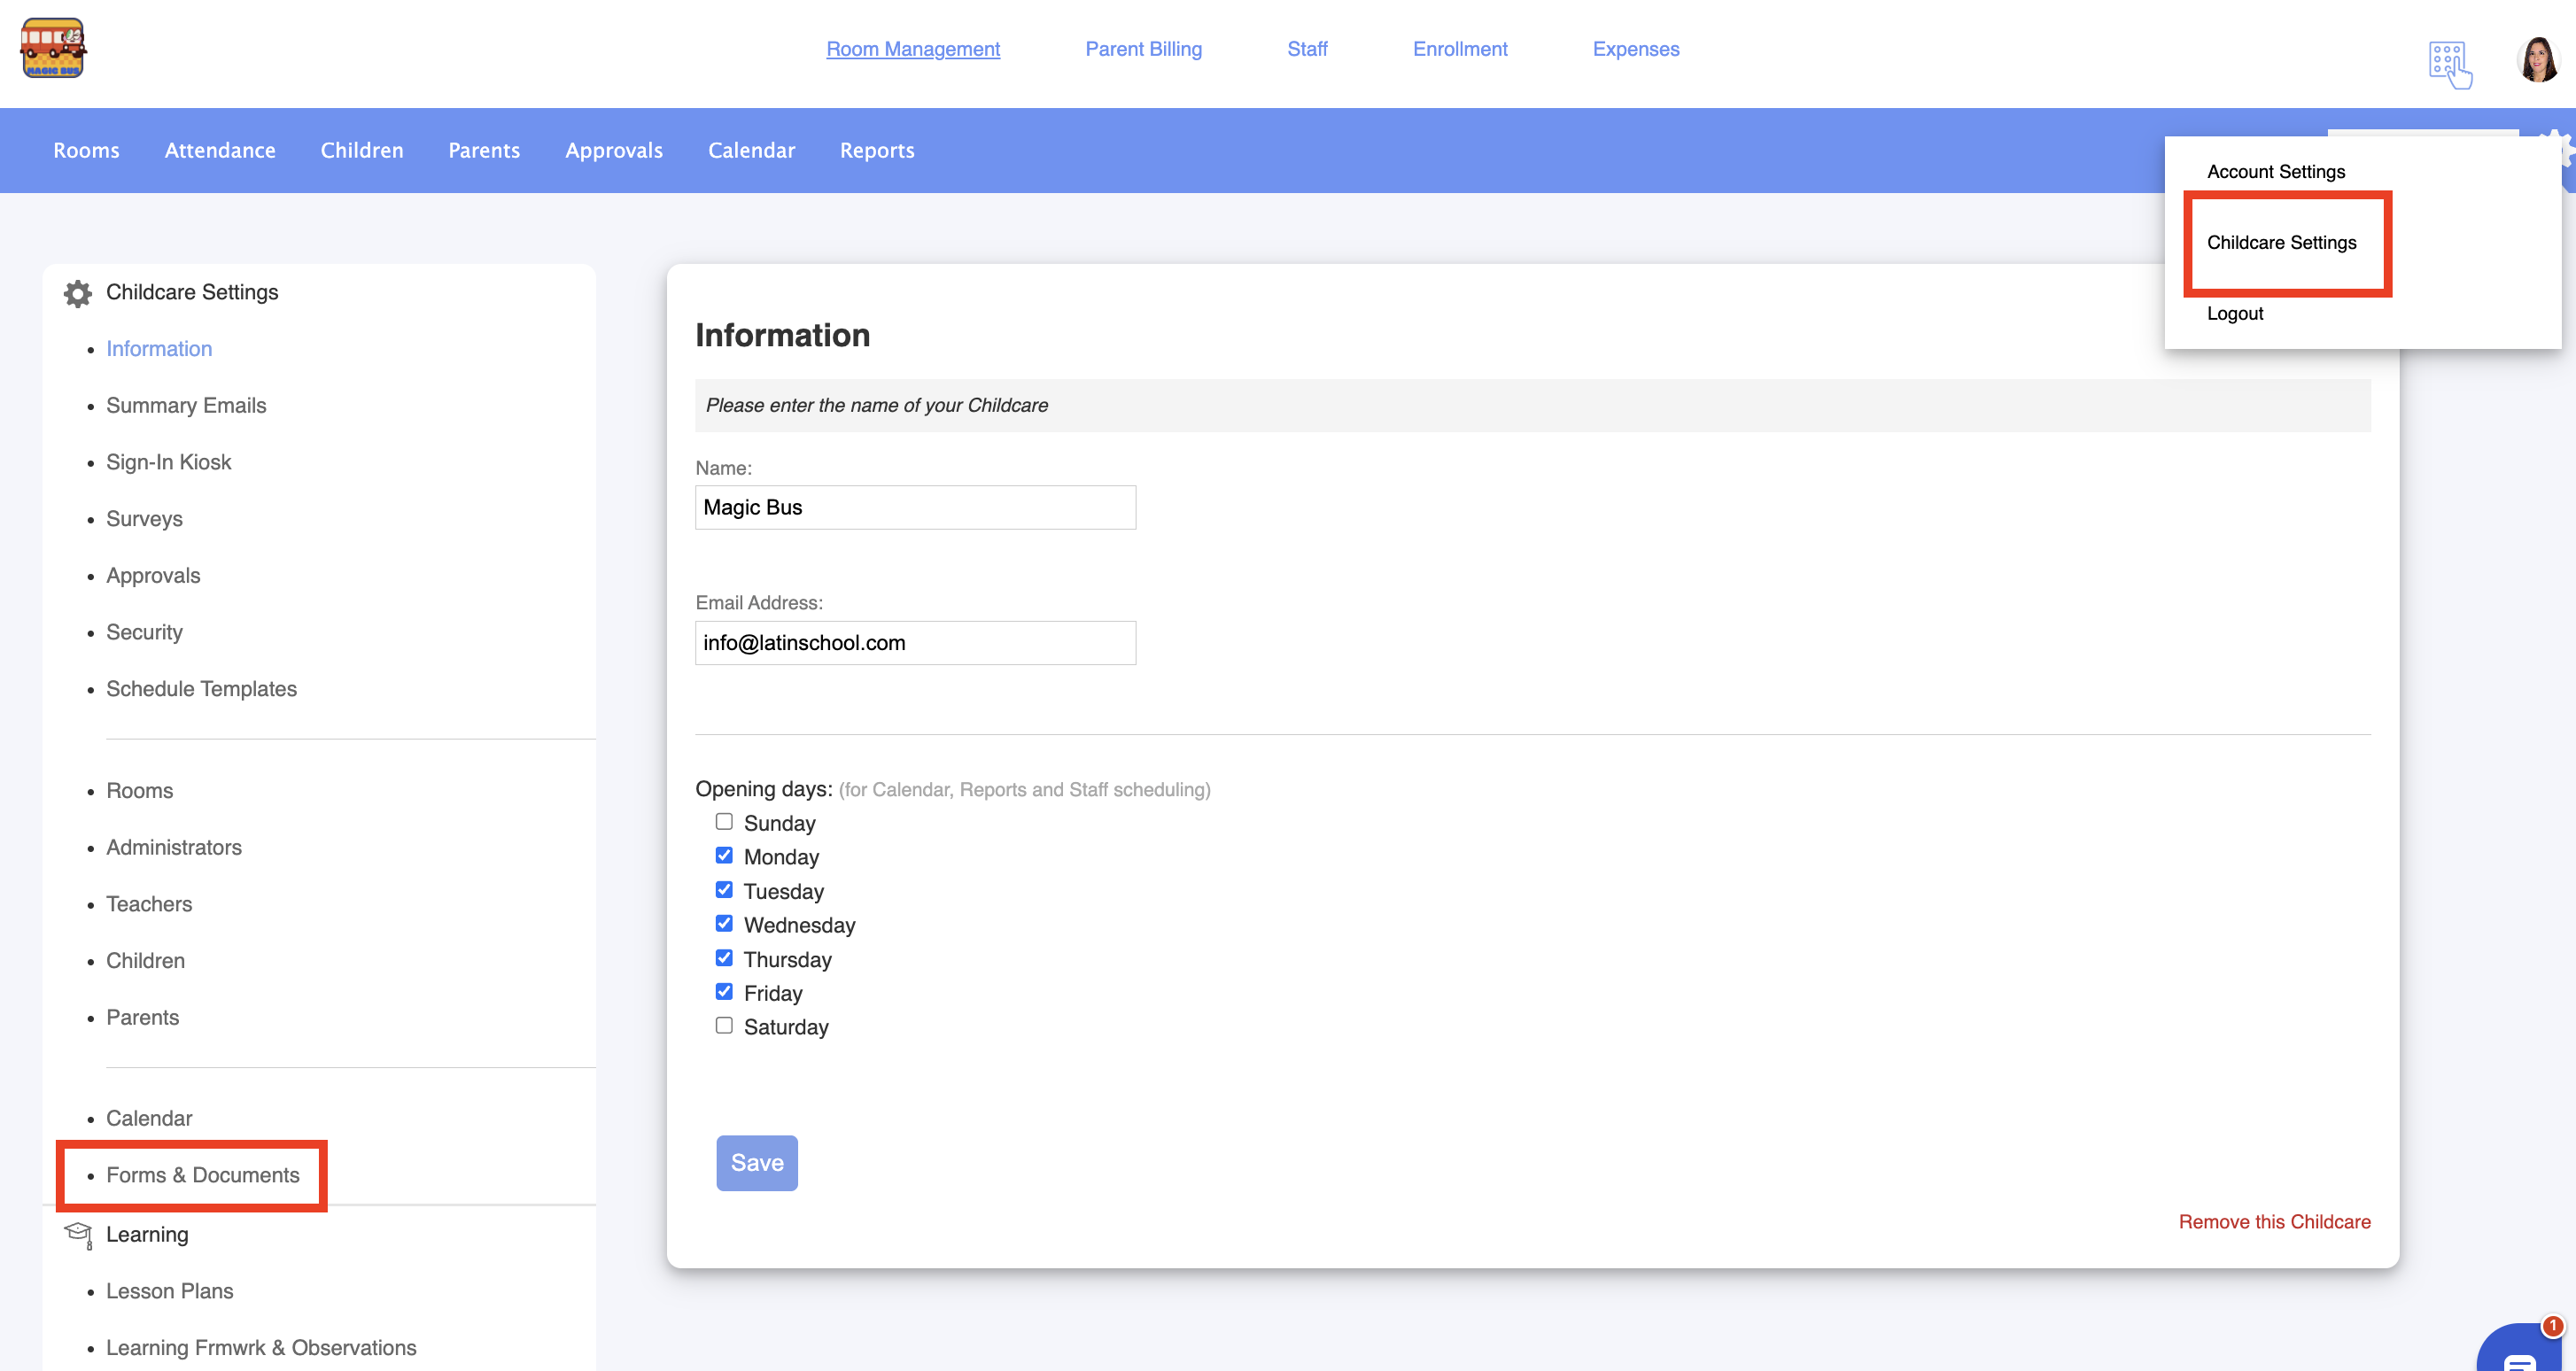The image size is (2576, 1371).
Task: Click the Remove this Childcare link
Action: [2274, 1222]
